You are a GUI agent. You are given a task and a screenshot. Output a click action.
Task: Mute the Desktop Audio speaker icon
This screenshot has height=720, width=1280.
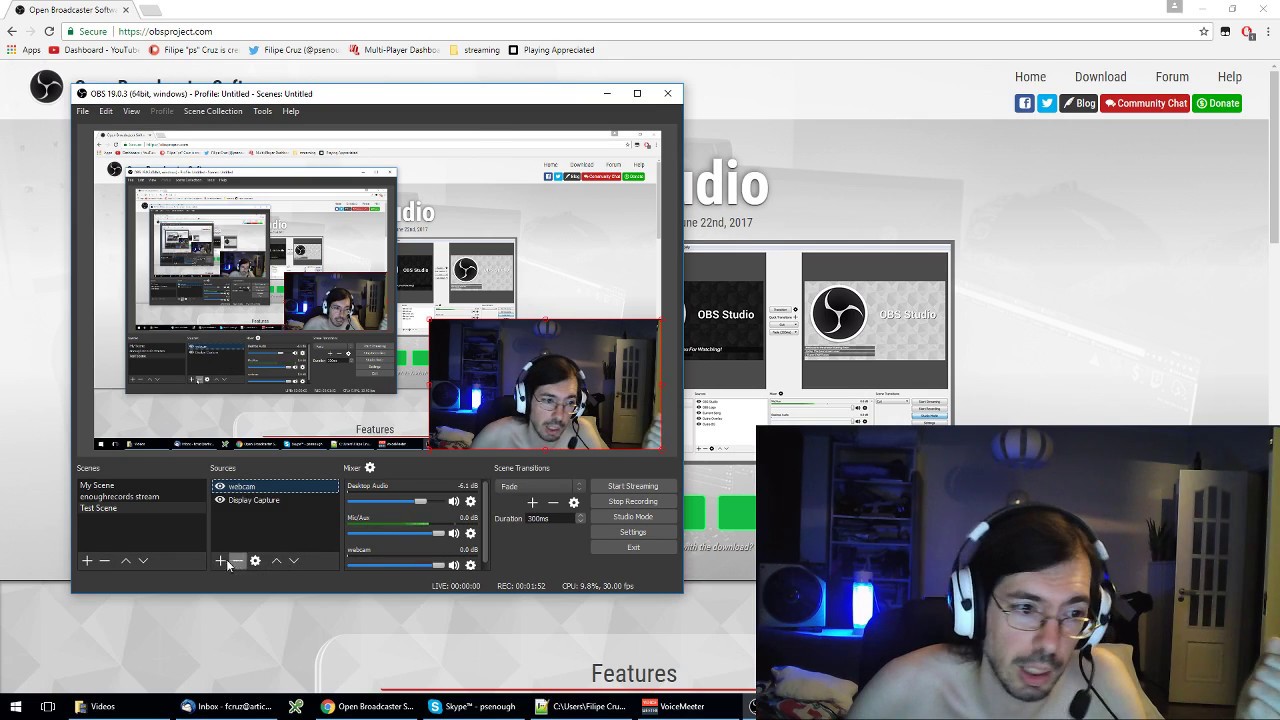click(454, 501)
